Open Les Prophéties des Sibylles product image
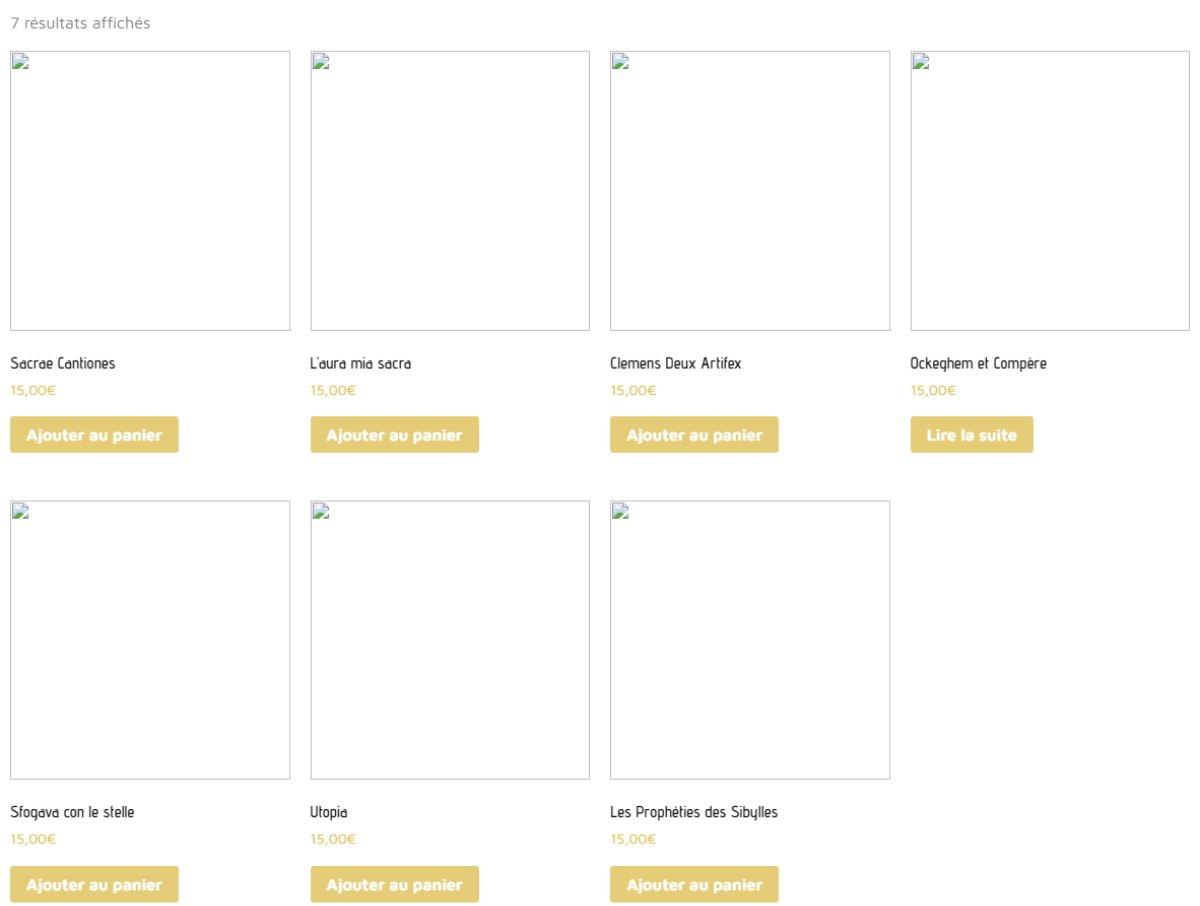The height and width of the screenshot is (906, 1200). click(750, 640)
